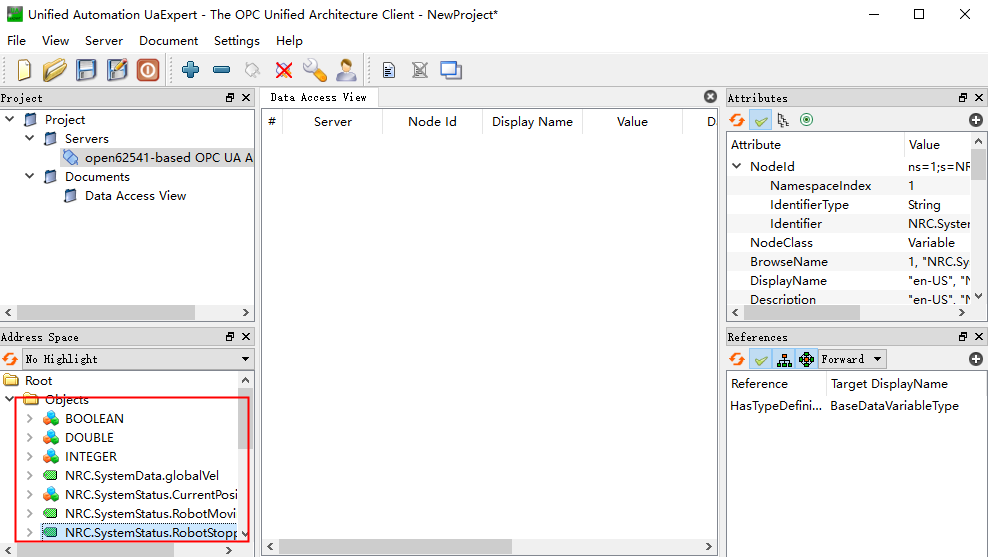
Task: Click the disconnect server red X icon
Action: click(x=284, y=70)
